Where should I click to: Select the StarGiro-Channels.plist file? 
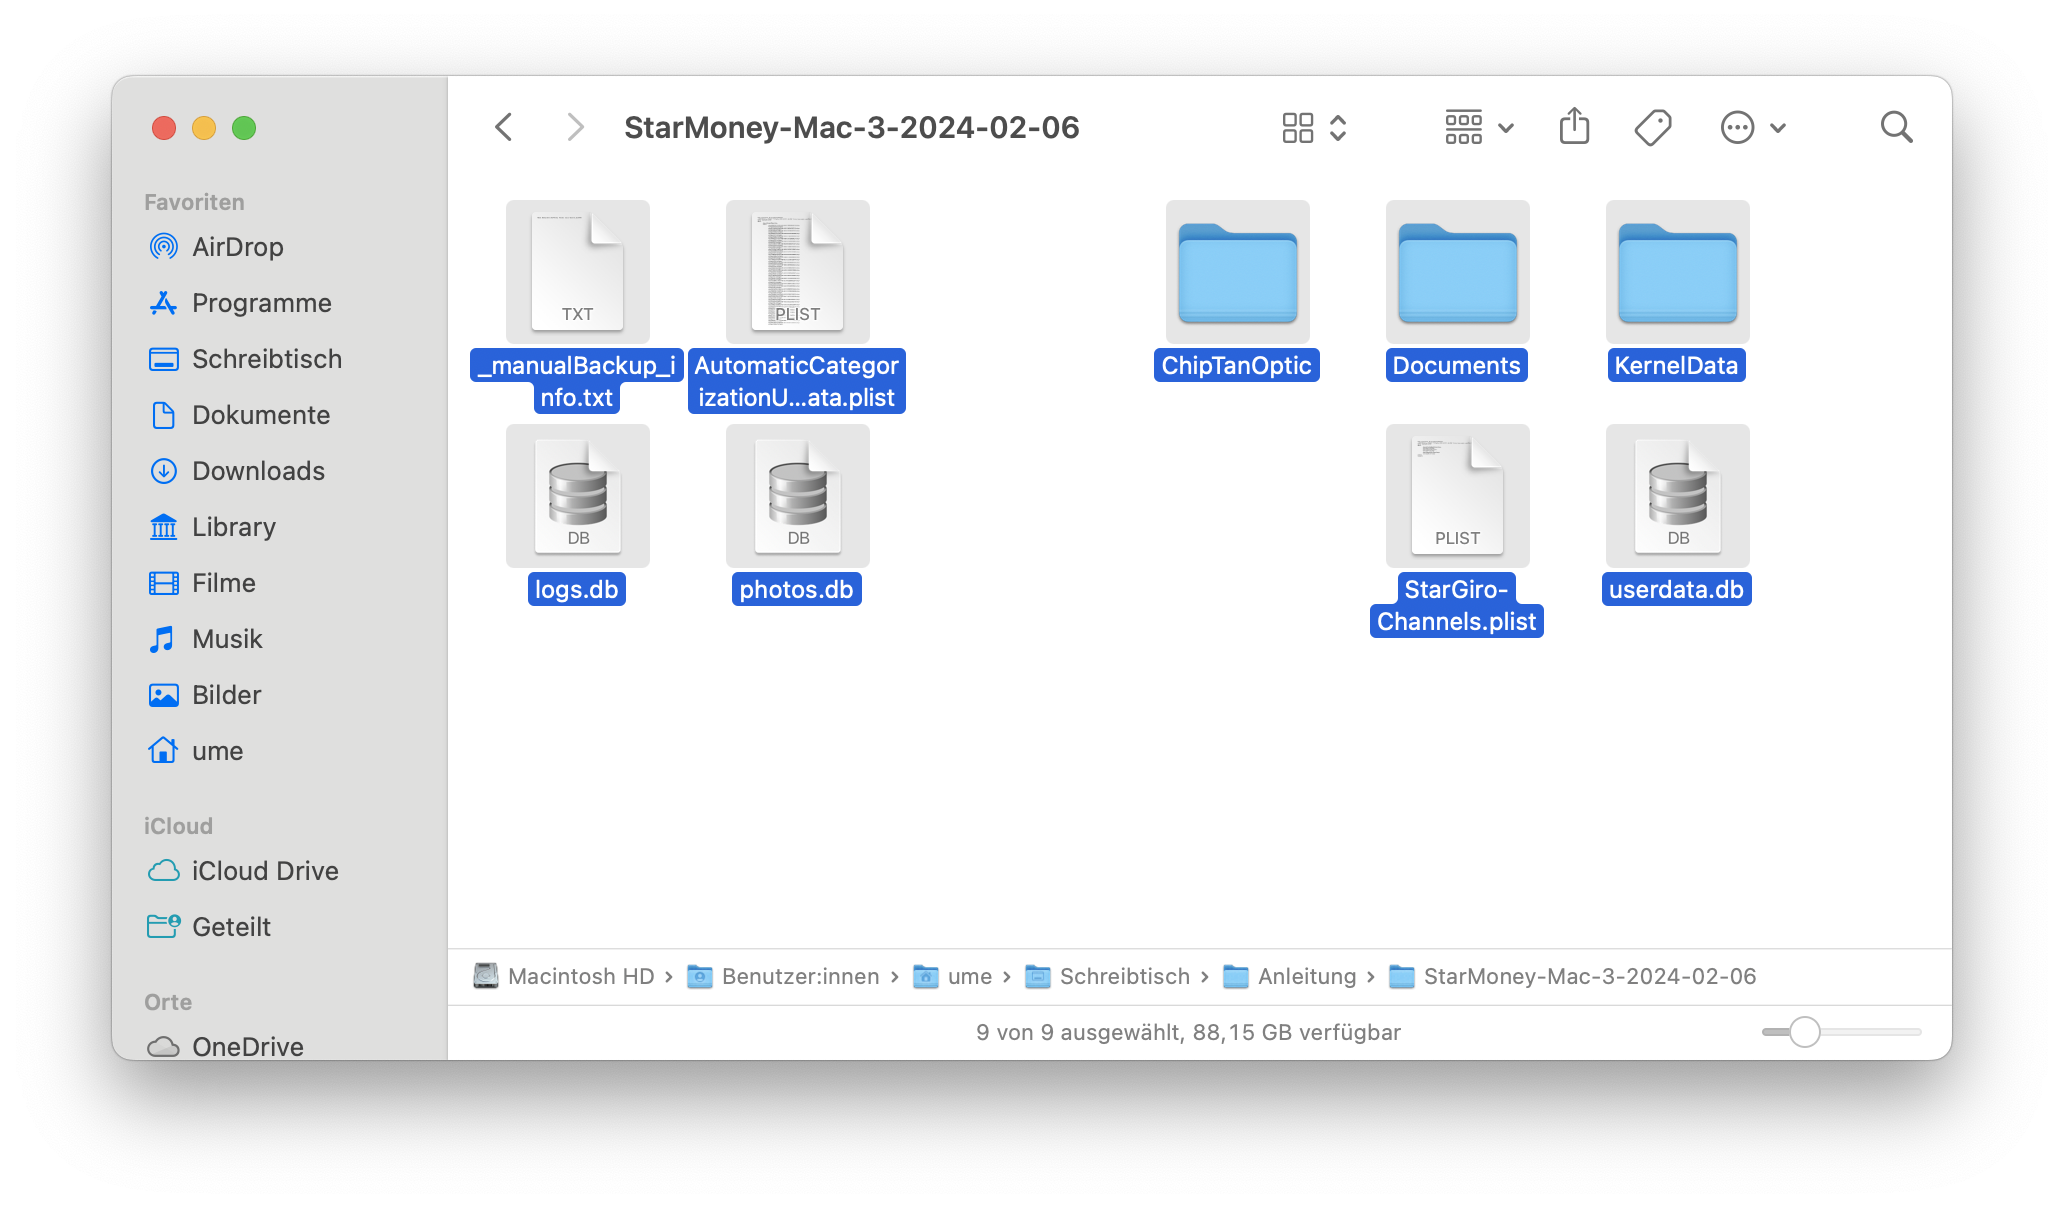coord(1457,497)
